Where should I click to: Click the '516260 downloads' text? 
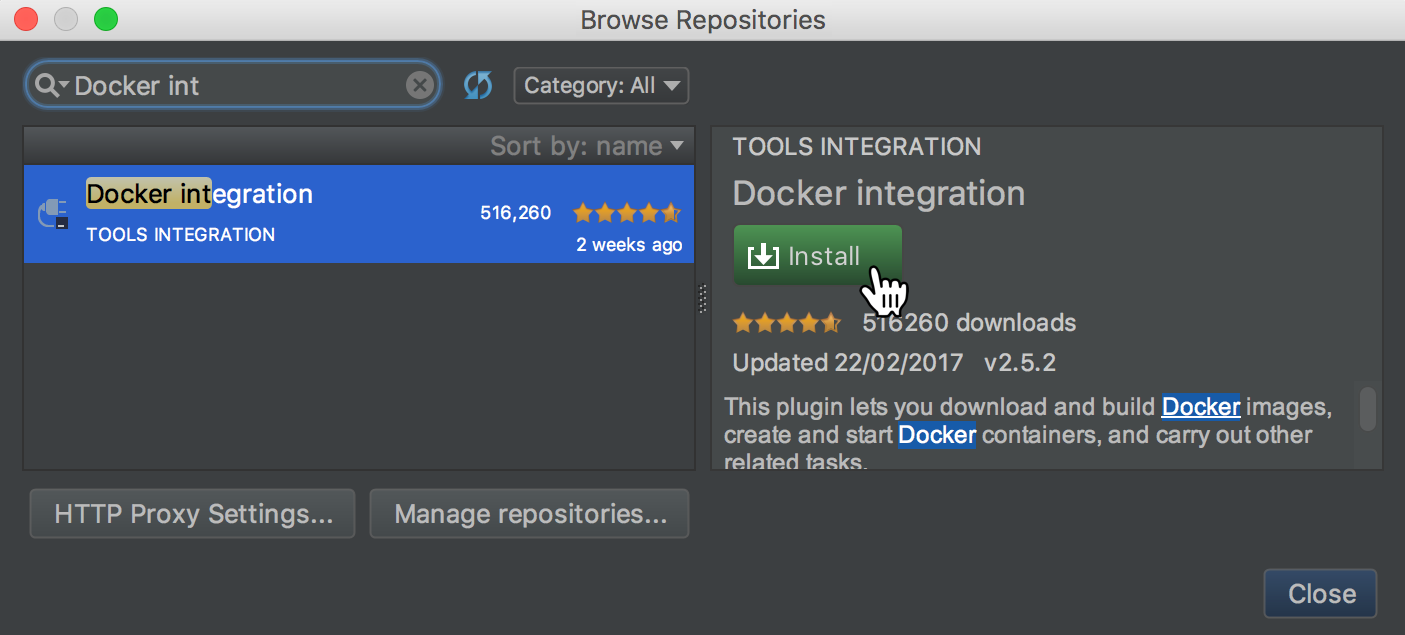click(x=969, y=323)
